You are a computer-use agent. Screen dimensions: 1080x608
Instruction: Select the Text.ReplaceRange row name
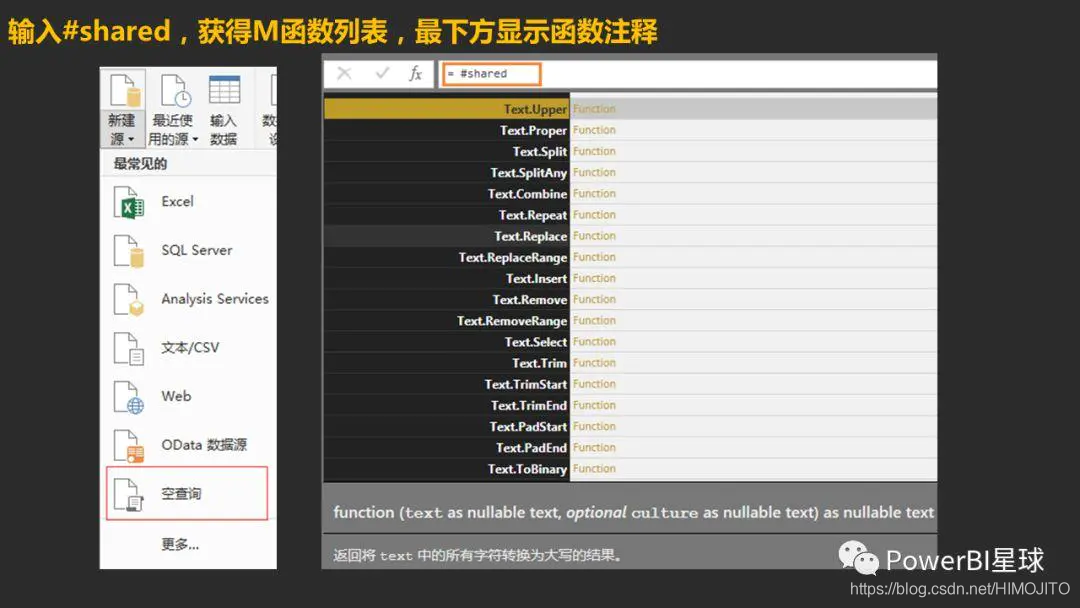513,258
